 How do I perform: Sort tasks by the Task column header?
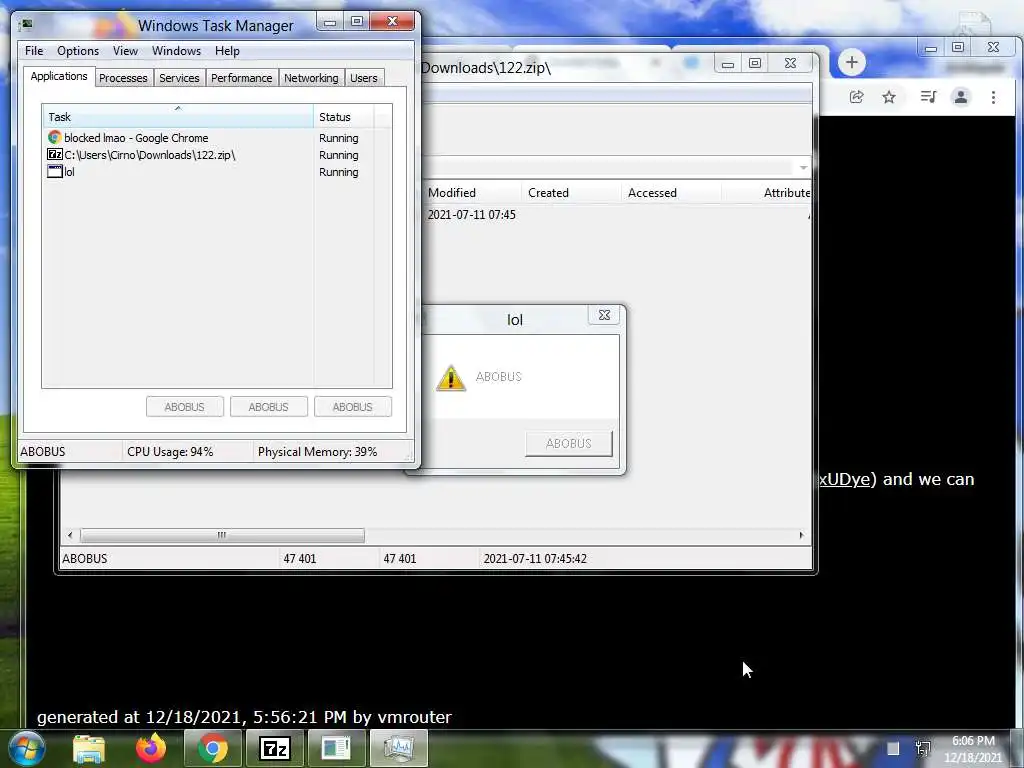[178, 117]
